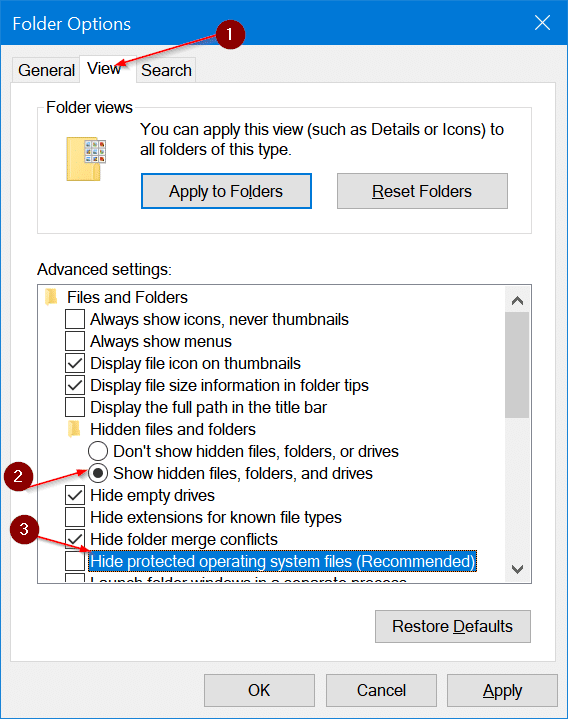Screen dimensions: 568x719
Task: Click the Advanced settings label text
Action: coord(104,269)
